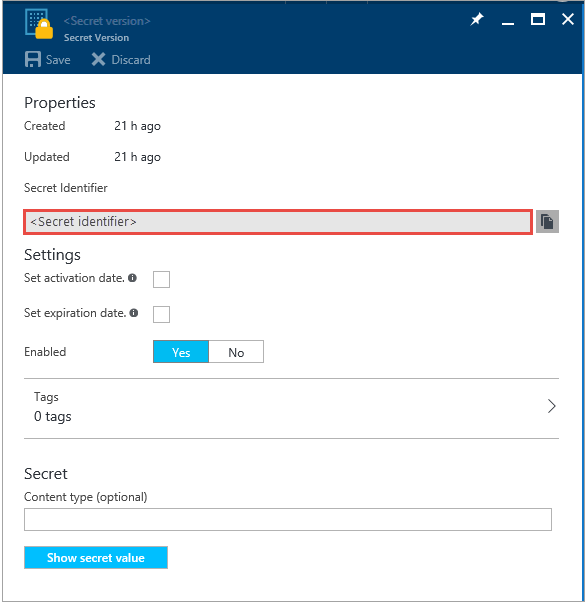Click the Discard X icon

point(98,60)
